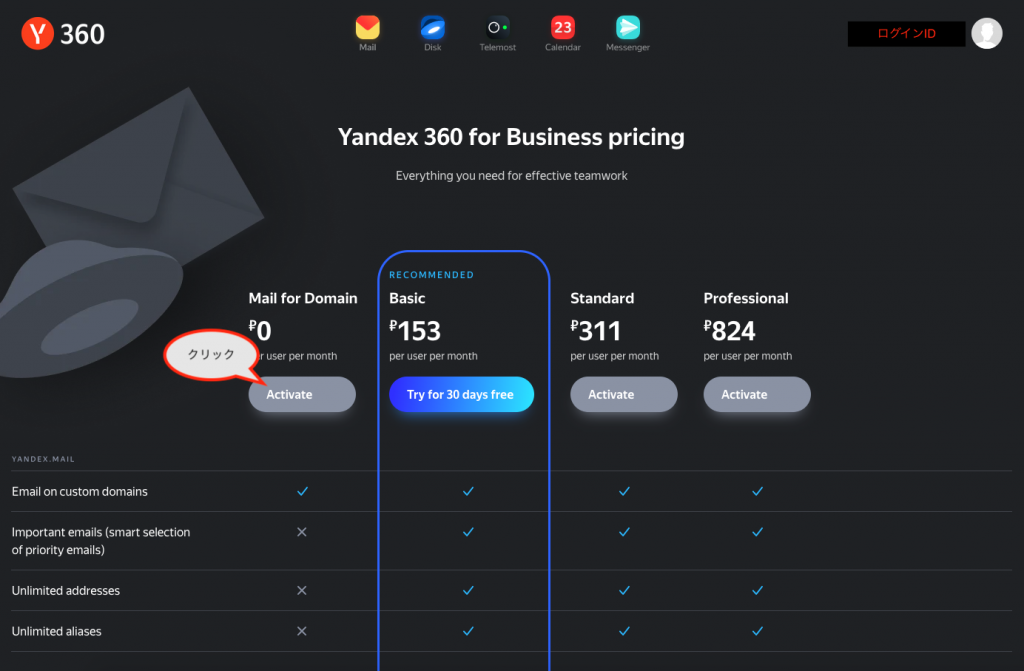This screenshot has height=671, width=1024.
Task: Select the Unlimited aliases row label
Action: 57,631
